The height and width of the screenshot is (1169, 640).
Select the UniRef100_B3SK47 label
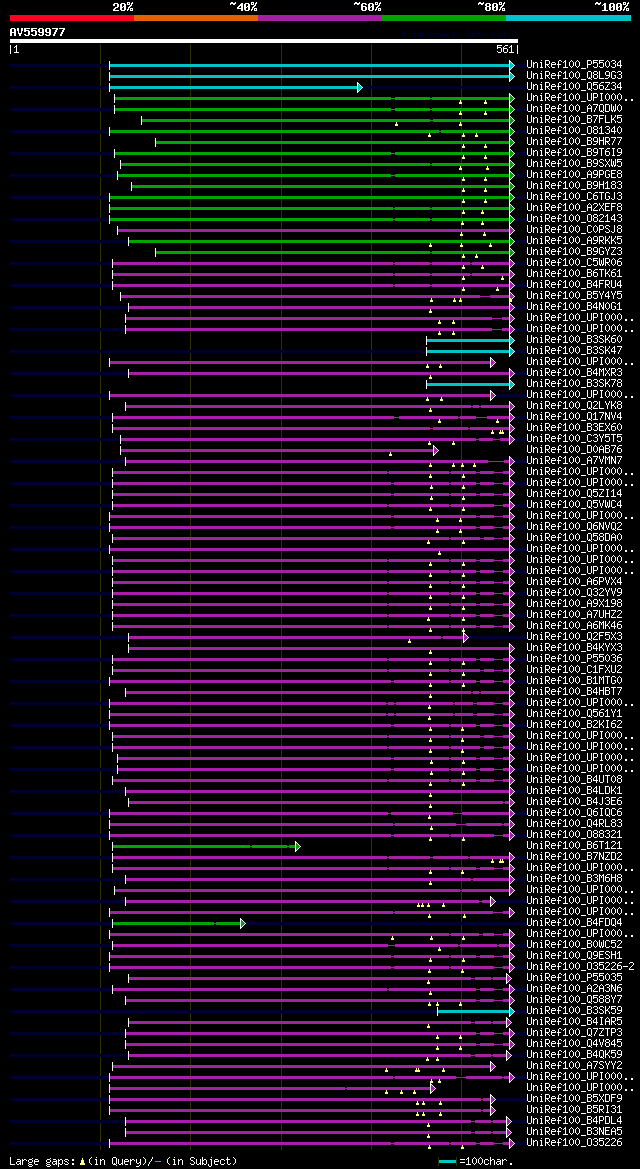click(x=574, y=350)
